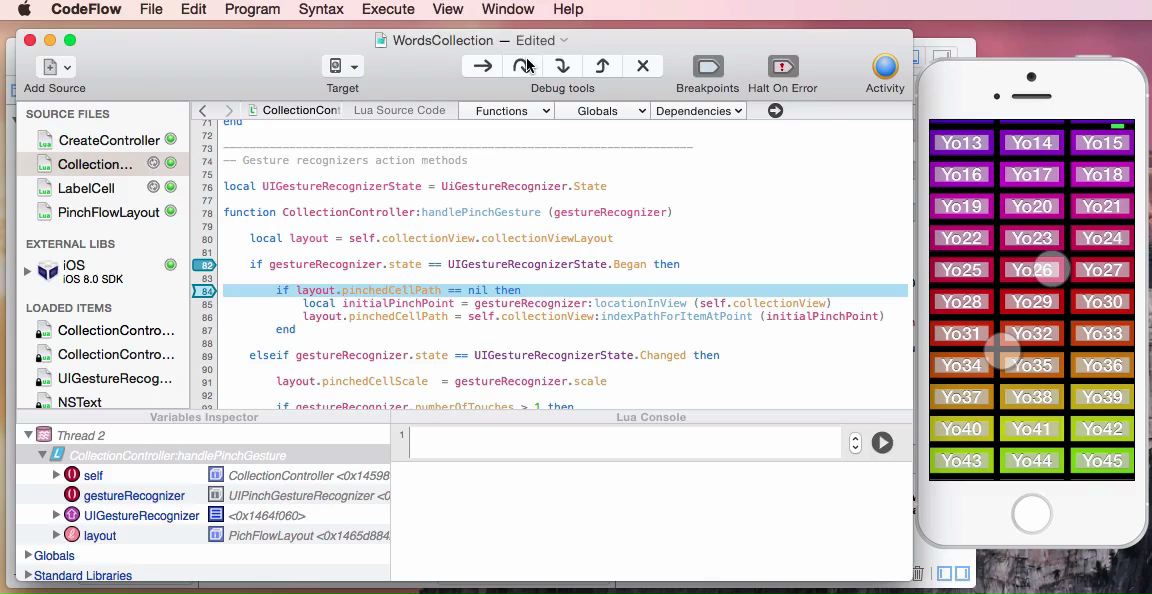Select CreateController source file
Viewport: 1152px width, 594px height.
[109, 140]
